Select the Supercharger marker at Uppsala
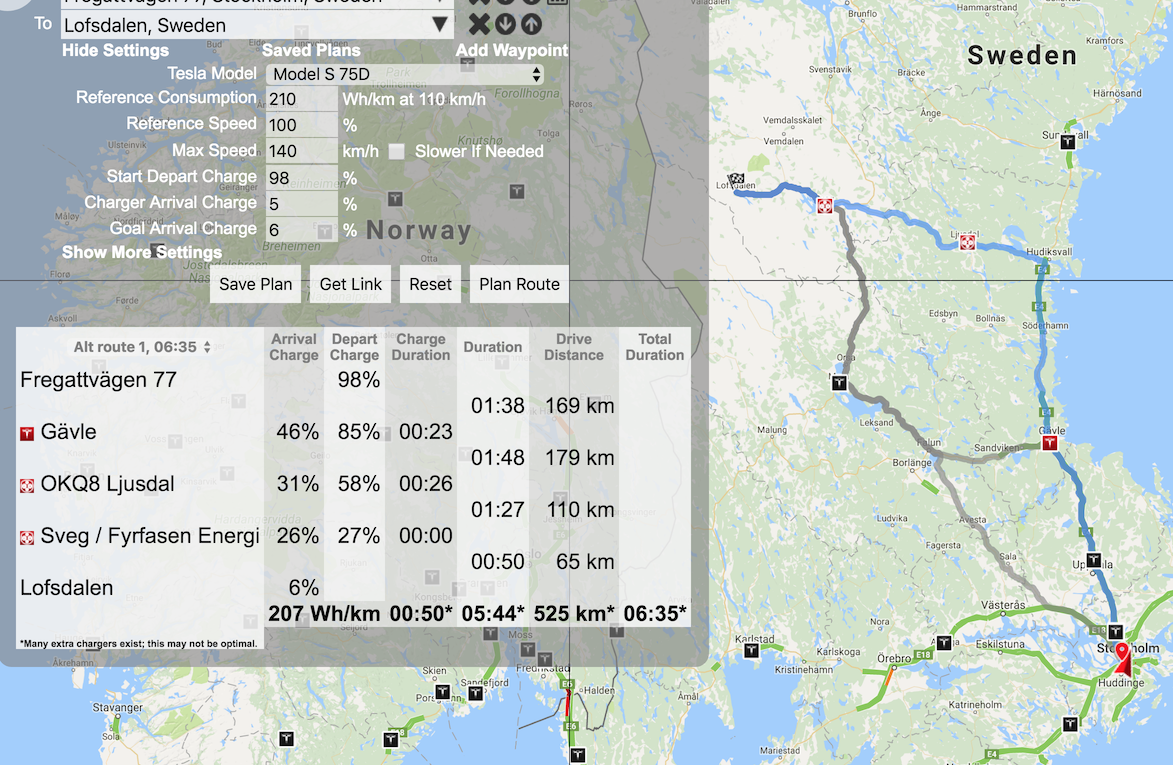The width and height of the screenshot is (1173, 765). pos(1094,559)
